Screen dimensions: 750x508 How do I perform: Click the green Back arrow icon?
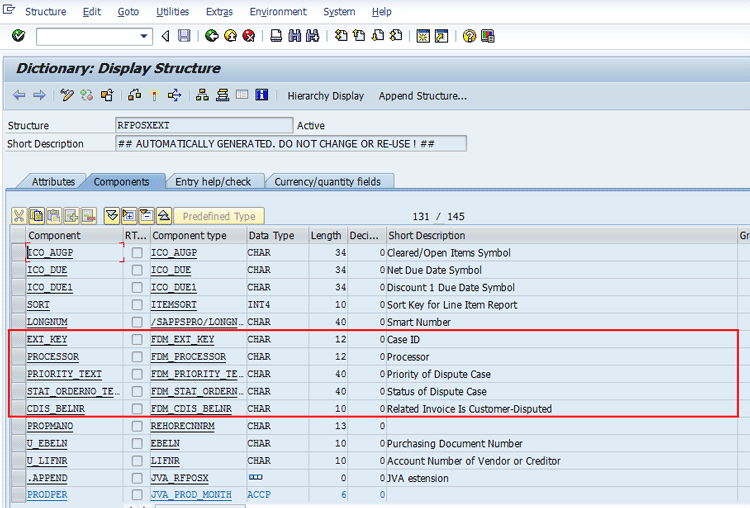pyautogui.click(x=211, y=36)
